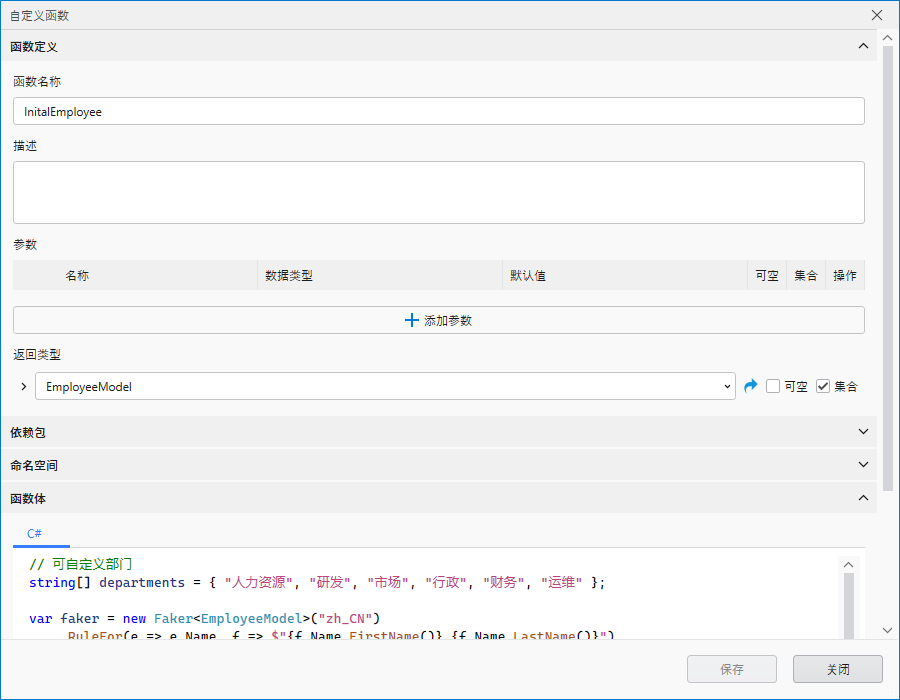Screen dimensions: 900x700
Task: Click the 函数名称 input field
Action: (438, 112)
